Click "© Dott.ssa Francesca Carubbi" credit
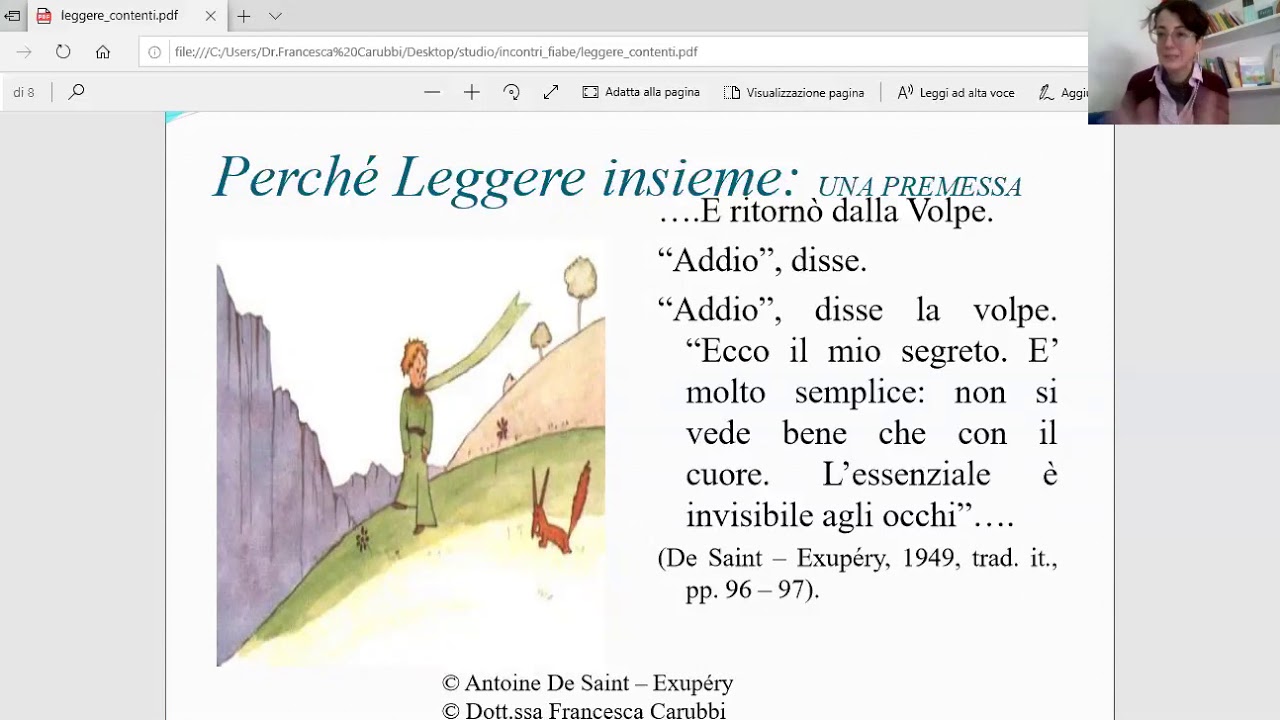Screen dimensions: 1280x720 584,711
